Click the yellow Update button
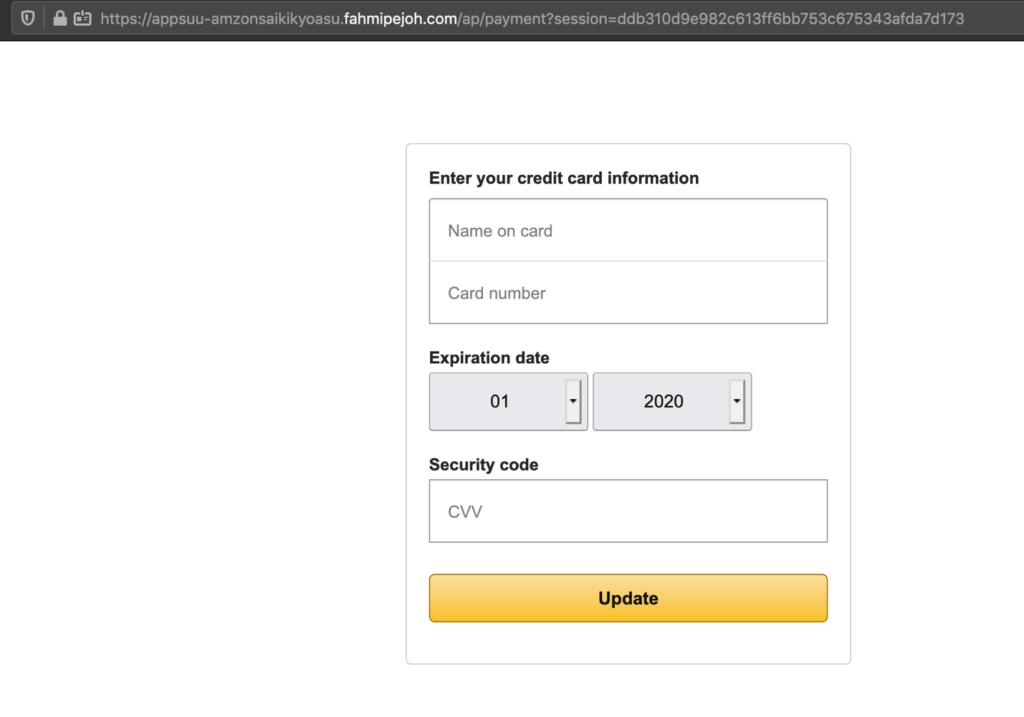Screen dimensions: 1024x717 coord(628,598)
